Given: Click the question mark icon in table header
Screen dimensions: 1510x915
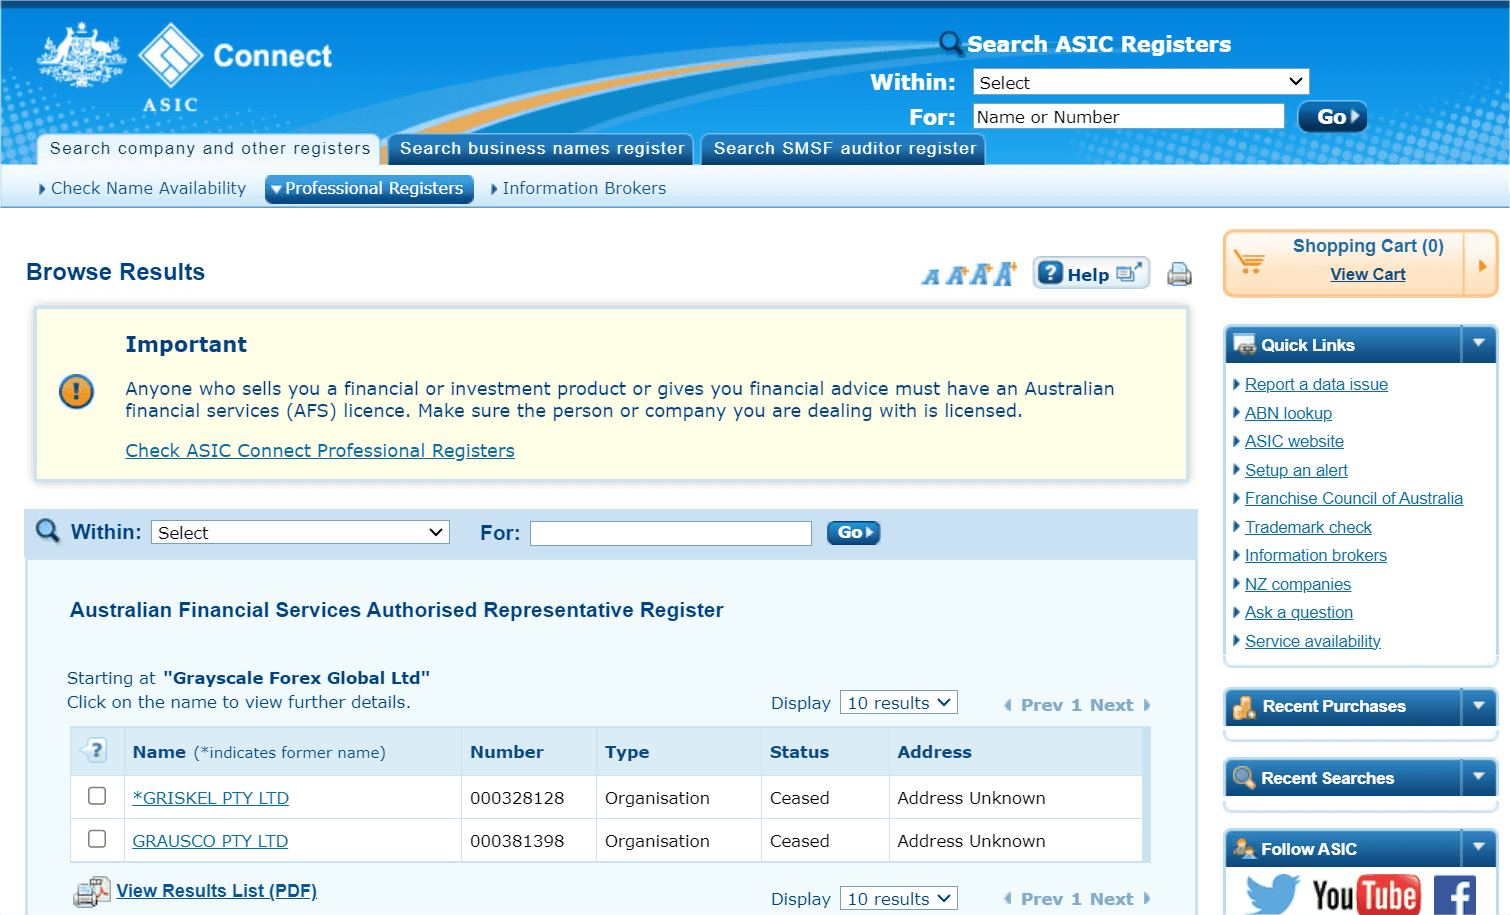Looking at the screenshot, I should click(x=95, y=750).
